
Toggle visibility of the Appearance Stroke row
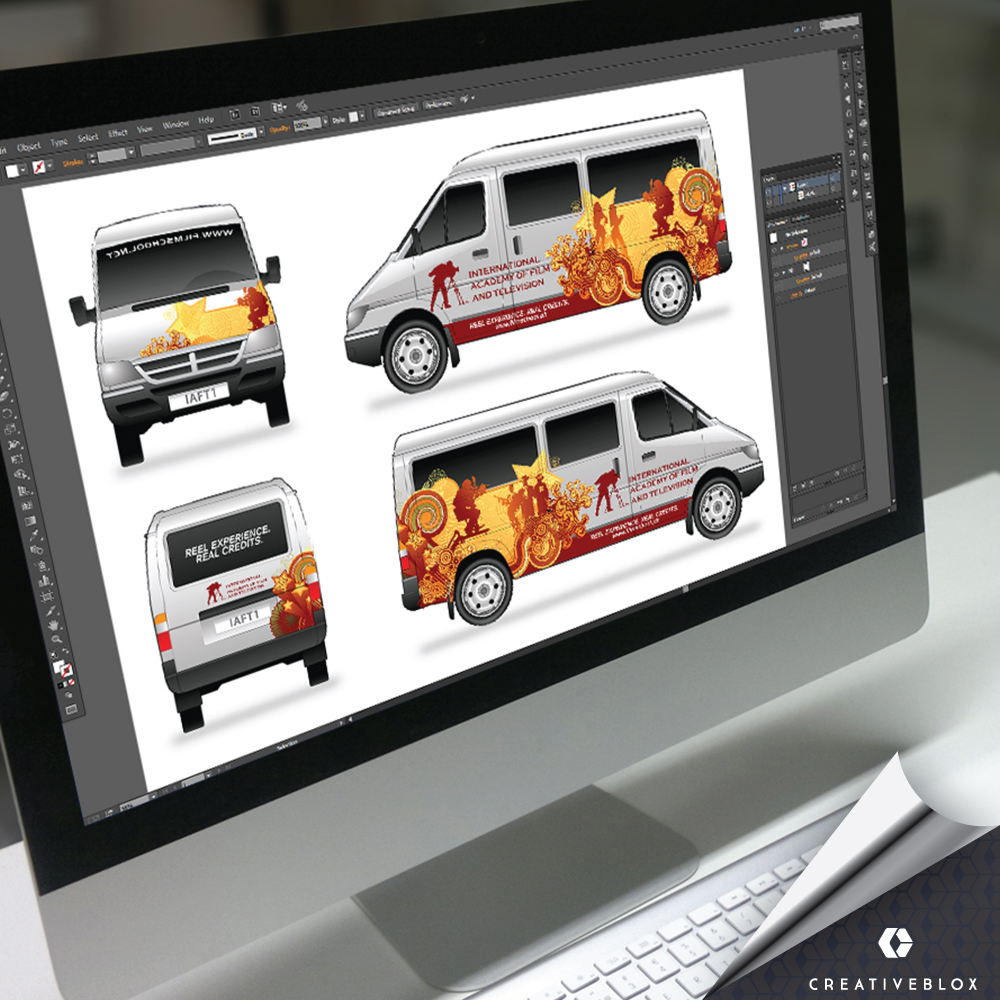[774, 251]
